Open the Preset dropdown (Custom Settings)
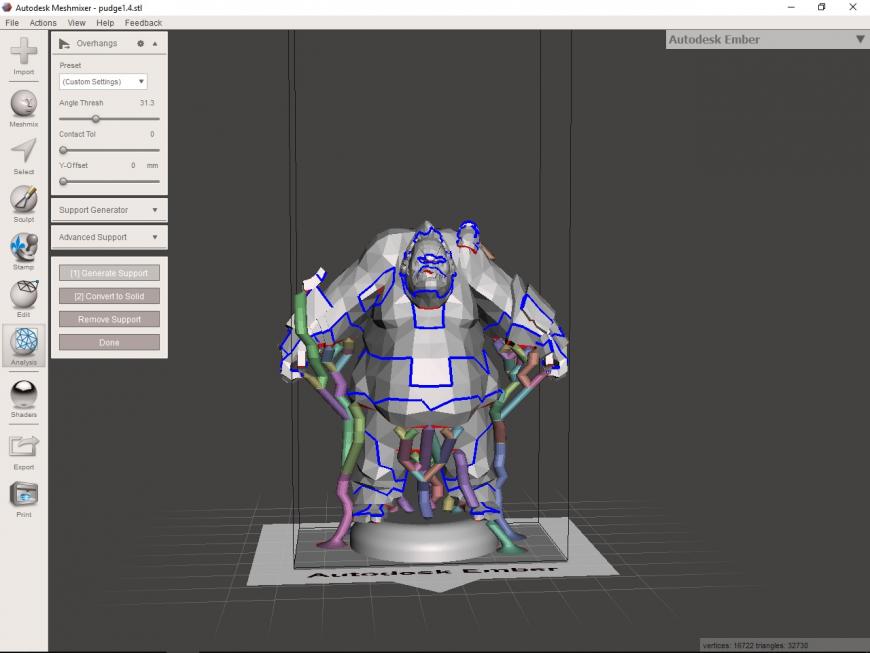The height and width of the screenshot is (653, 870). coord(103,82)
